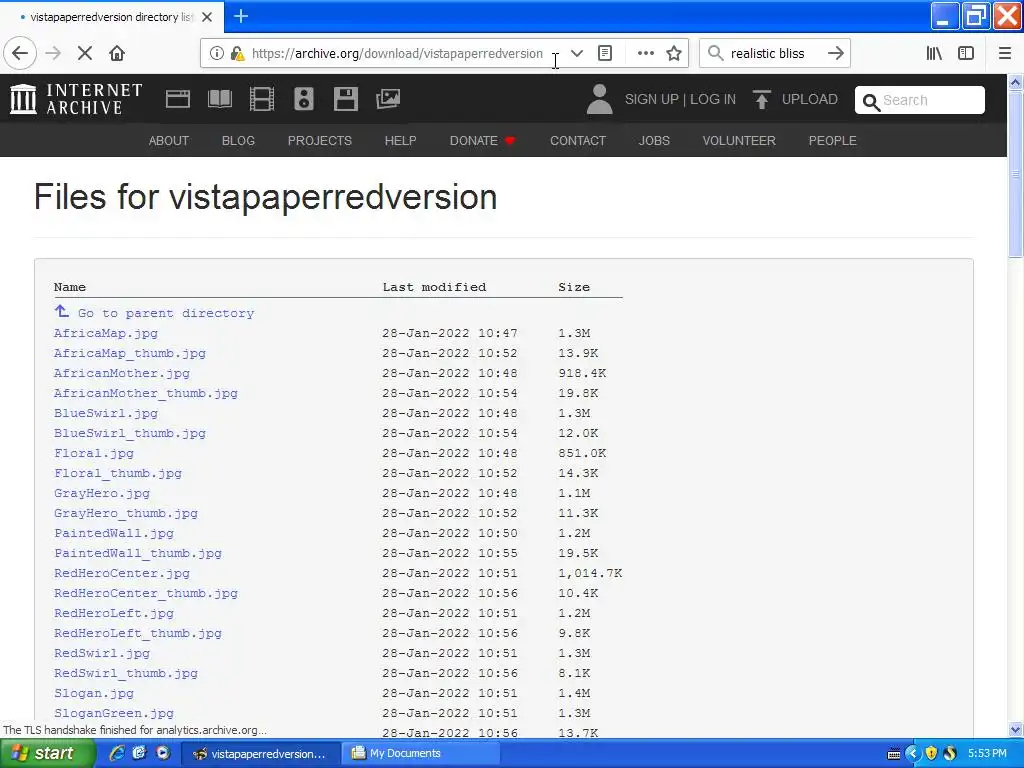1024x768 pixels.
Task: Open the Audio (speaker) icon
Action: point(304,99)
